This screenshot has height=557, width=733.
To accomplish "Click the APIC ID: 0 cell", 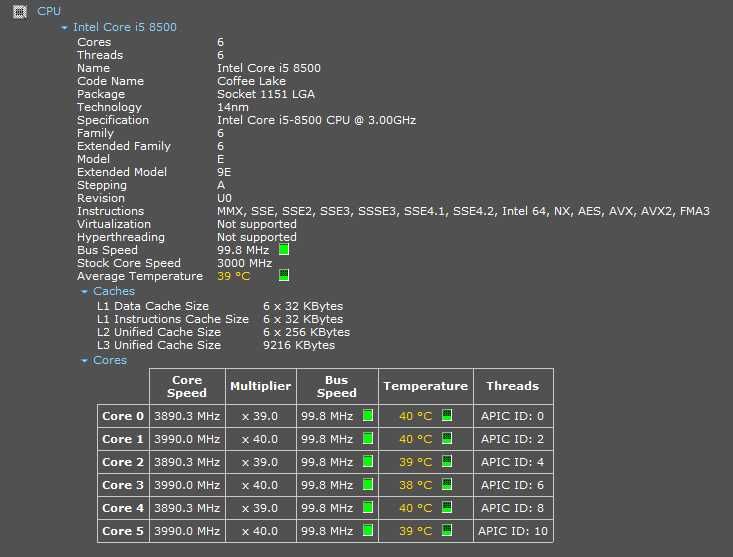I will 513,416.
